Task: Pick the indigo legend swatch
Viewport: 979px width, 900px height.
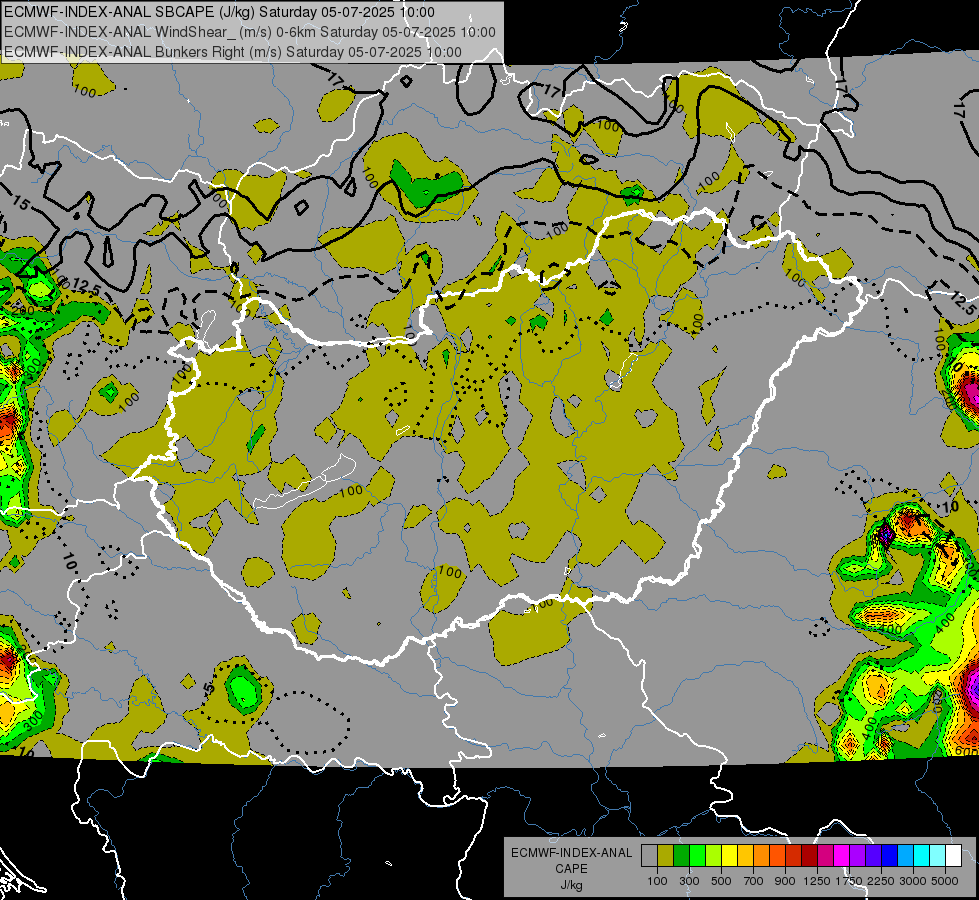Action: click(873, 856)
